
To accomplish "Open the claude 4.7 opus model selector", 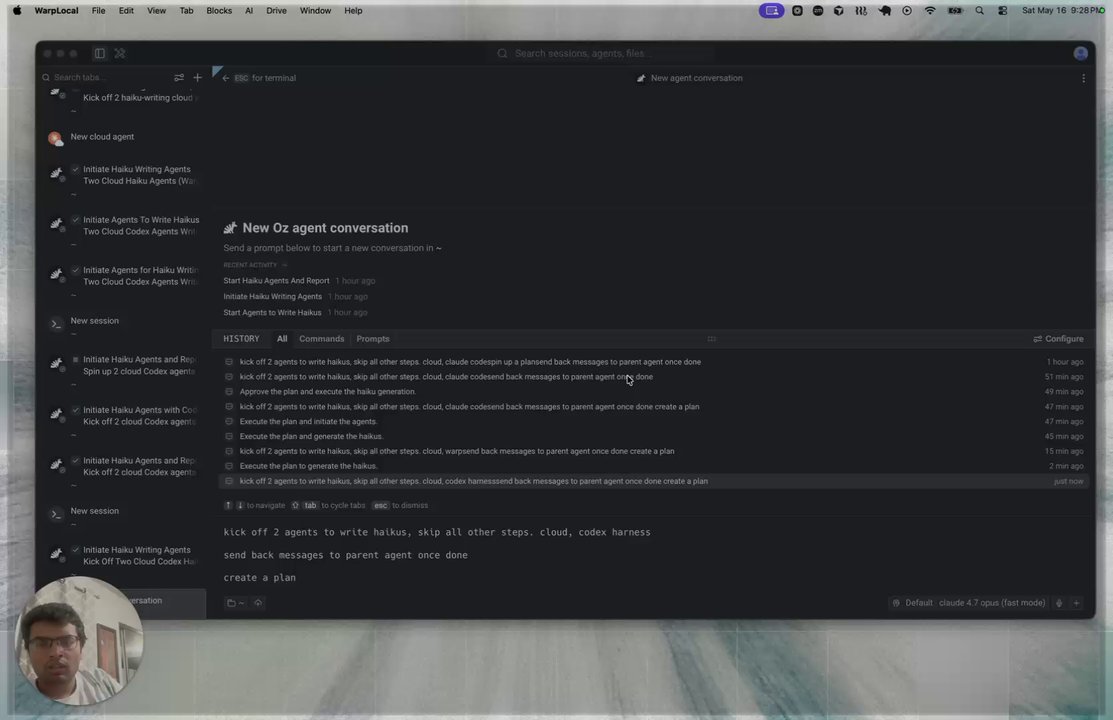I will 992,603.
